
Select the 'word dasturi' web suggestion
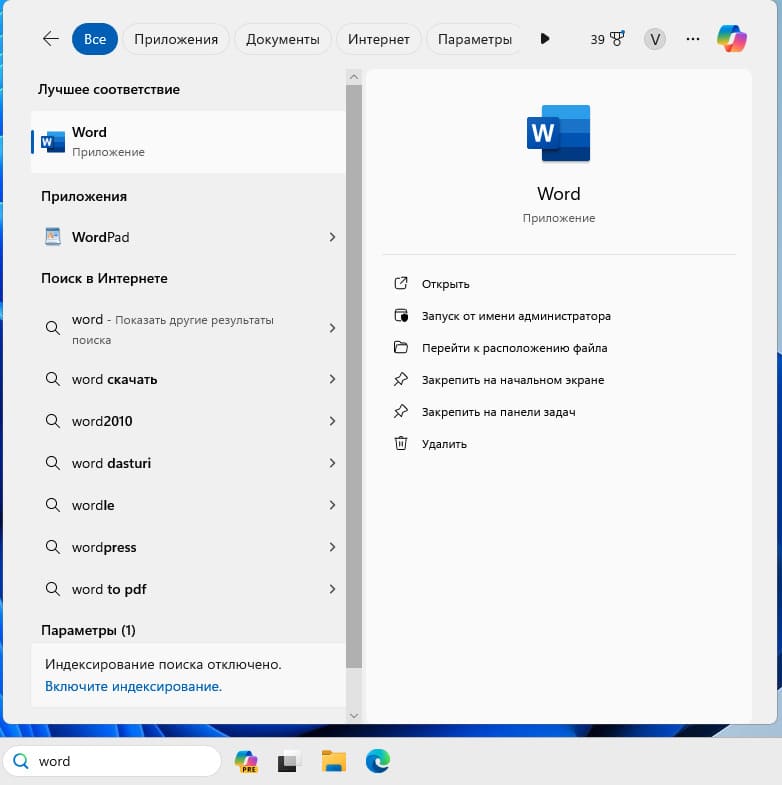[188, 463]
